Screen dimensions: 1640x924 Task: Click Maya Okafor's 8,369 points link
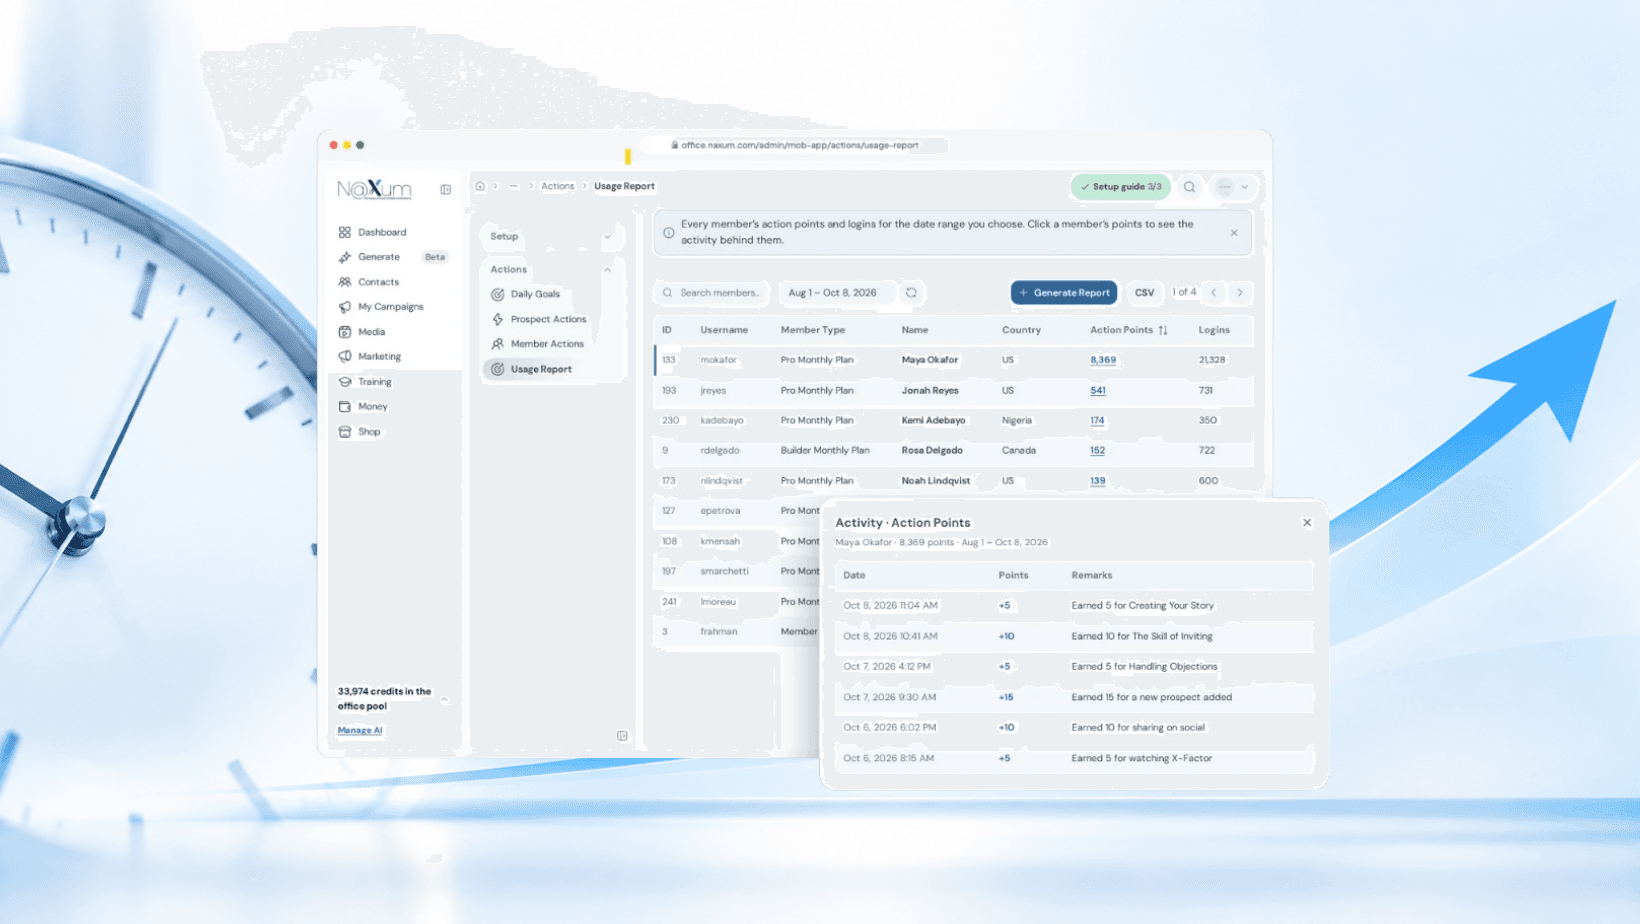[1103, 360]
